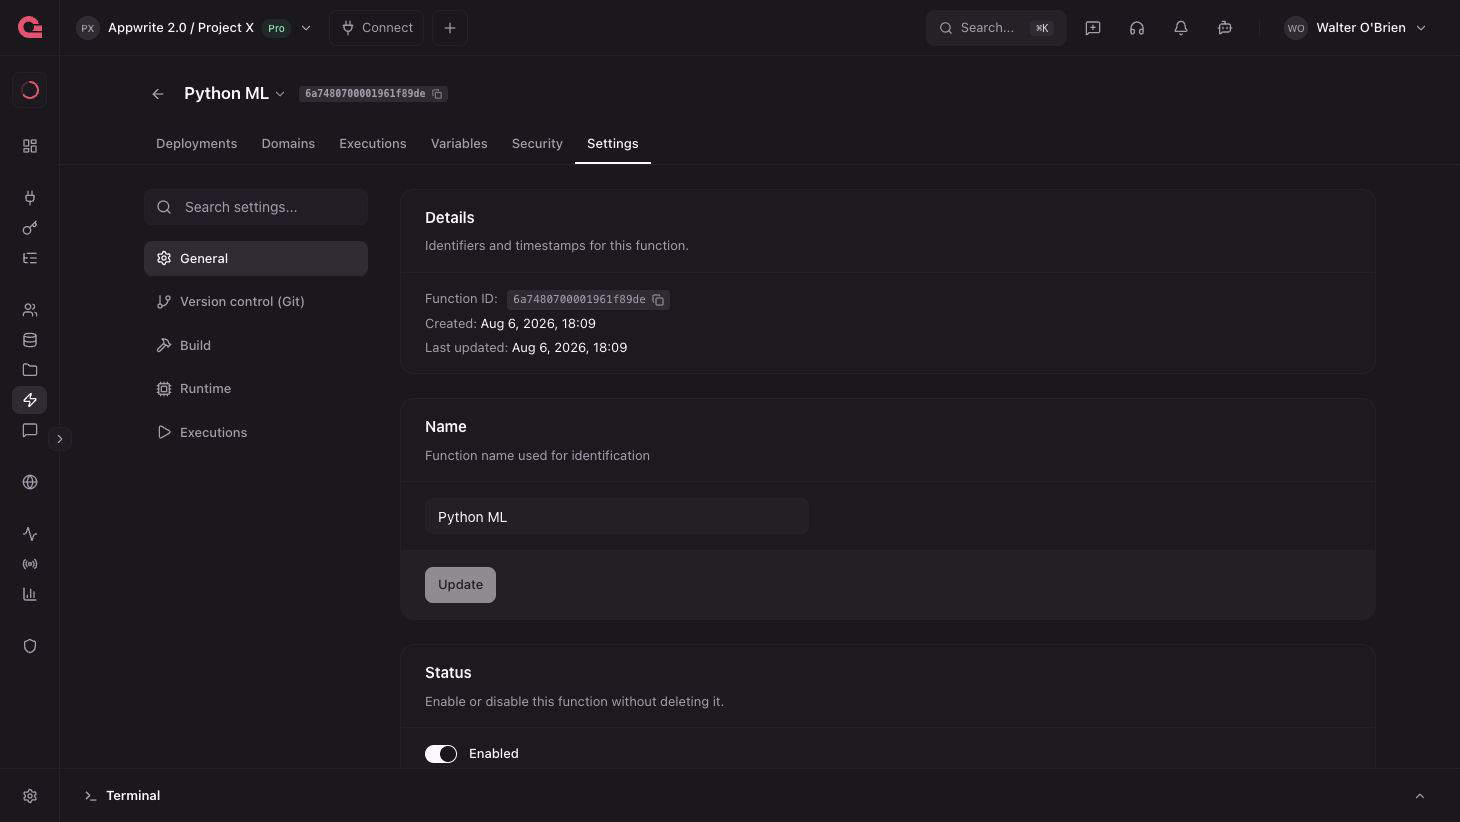The image size is (1460, 822).
Task: Open the security shield icon in sidebar
Action: pos(30,646)
